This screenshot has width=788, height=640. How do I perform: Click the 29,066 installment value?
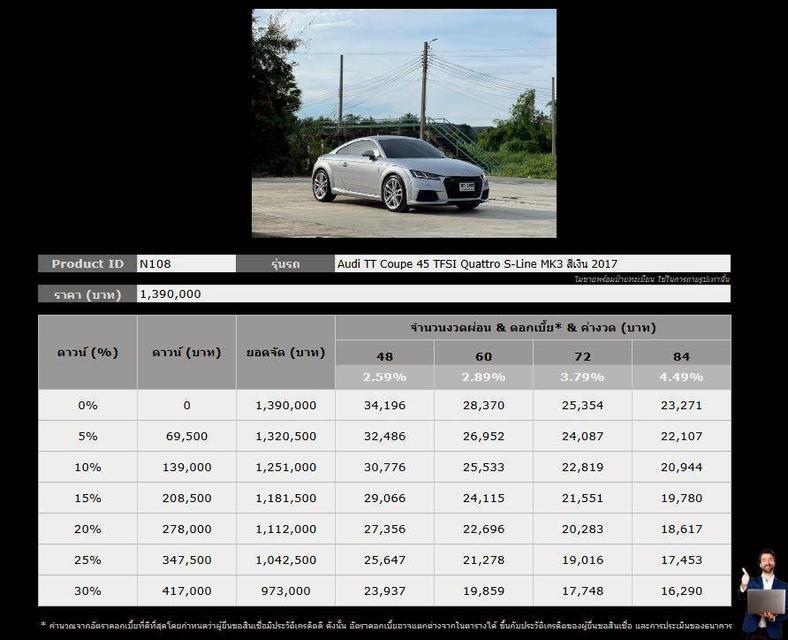[x=384, y=498]
